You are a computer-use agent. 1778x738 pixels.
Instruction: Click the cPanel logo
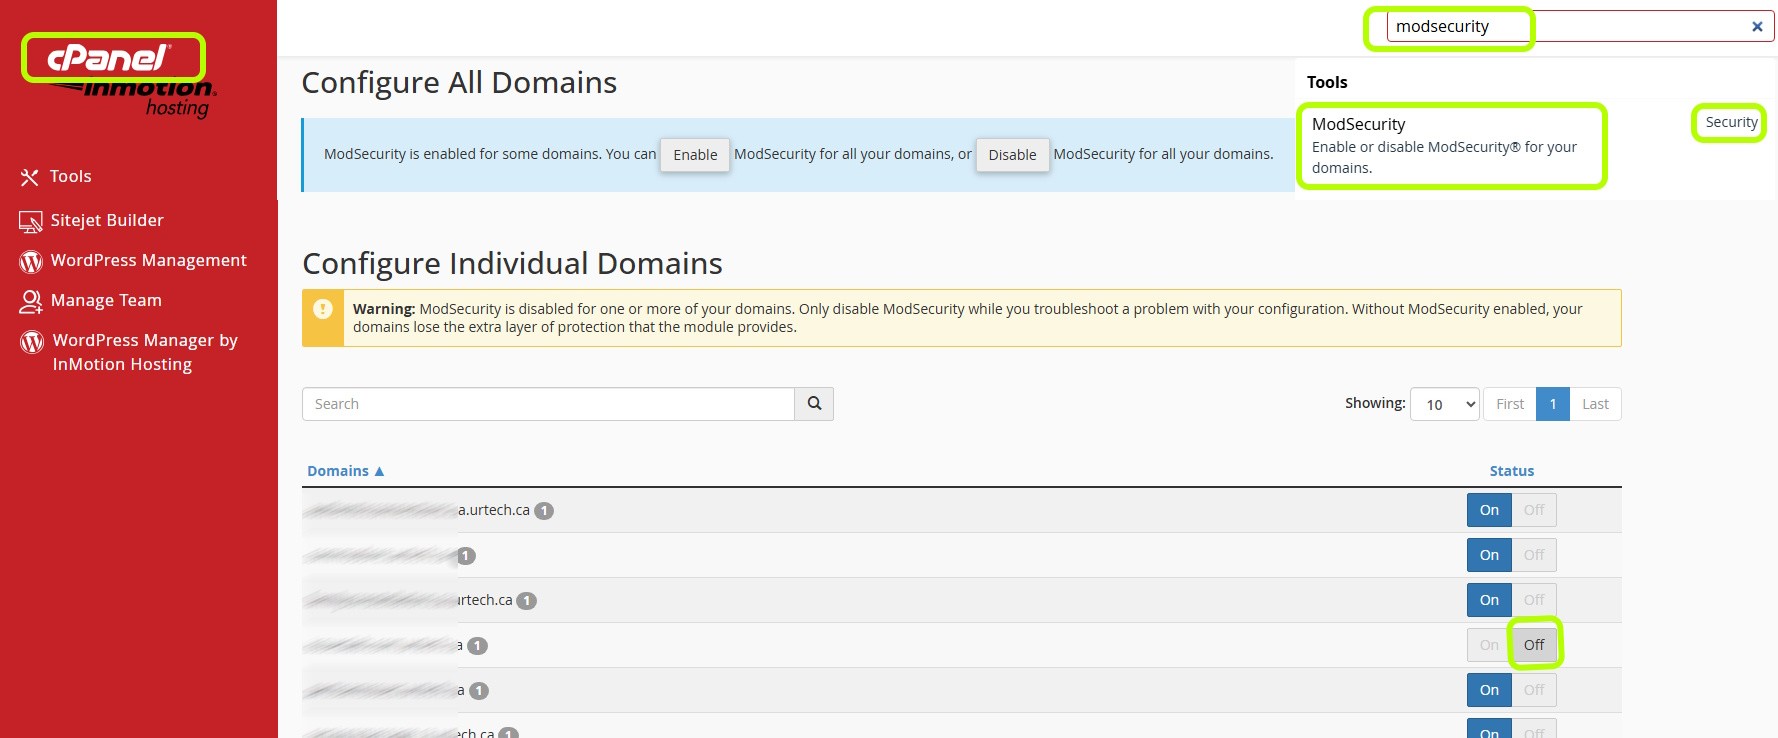click(112, 58)
